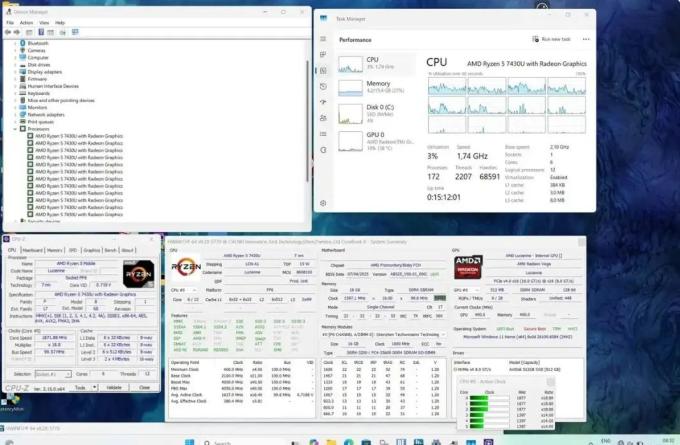Expand the Display adapters node
This screenshot has width=680, height=445.
pyautogui.click(x=15, y=72)
